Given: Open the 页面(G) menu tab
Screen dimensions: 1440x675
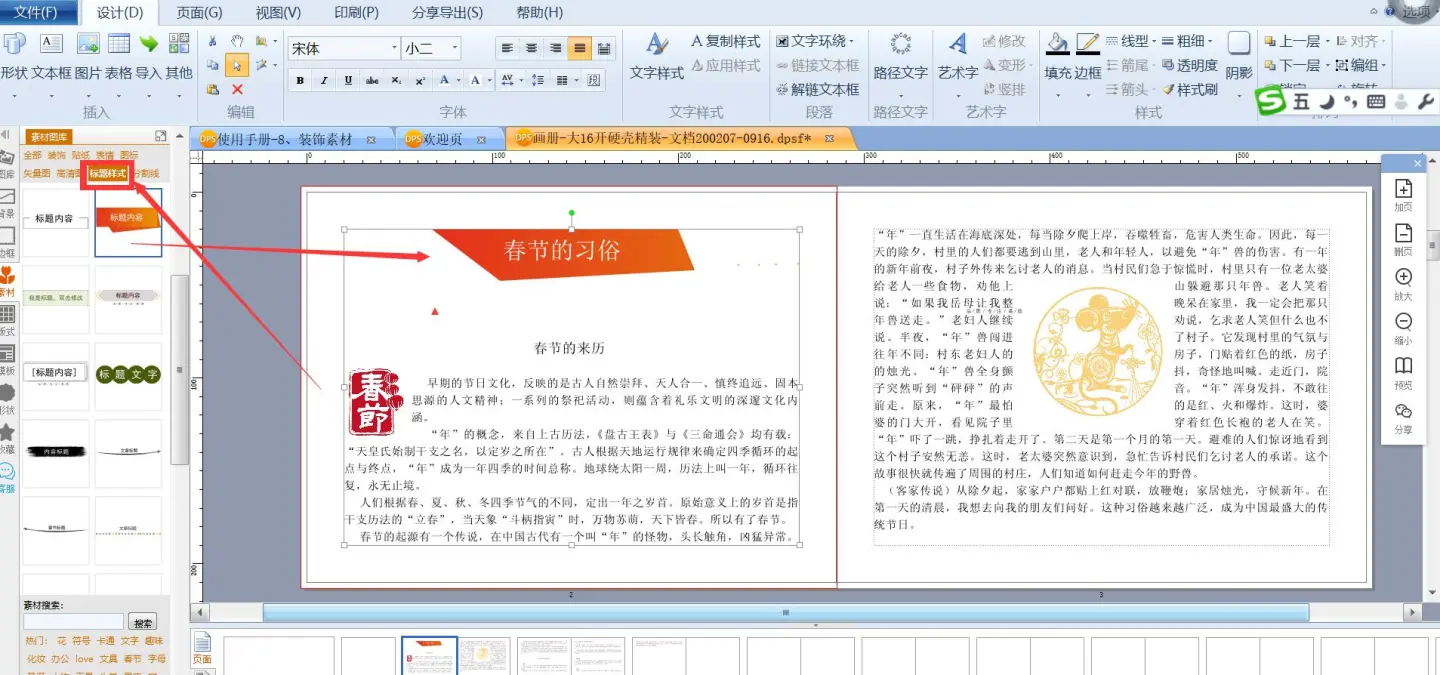Looking at the screenshot, I should pyautogui.click(x=199, y=12).
